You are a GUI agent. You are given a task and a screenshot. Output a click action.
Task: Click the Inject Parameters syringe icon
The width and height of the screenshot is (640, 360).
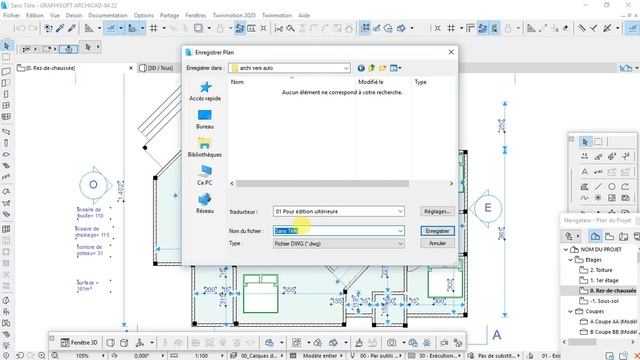[x=71, y=28]
